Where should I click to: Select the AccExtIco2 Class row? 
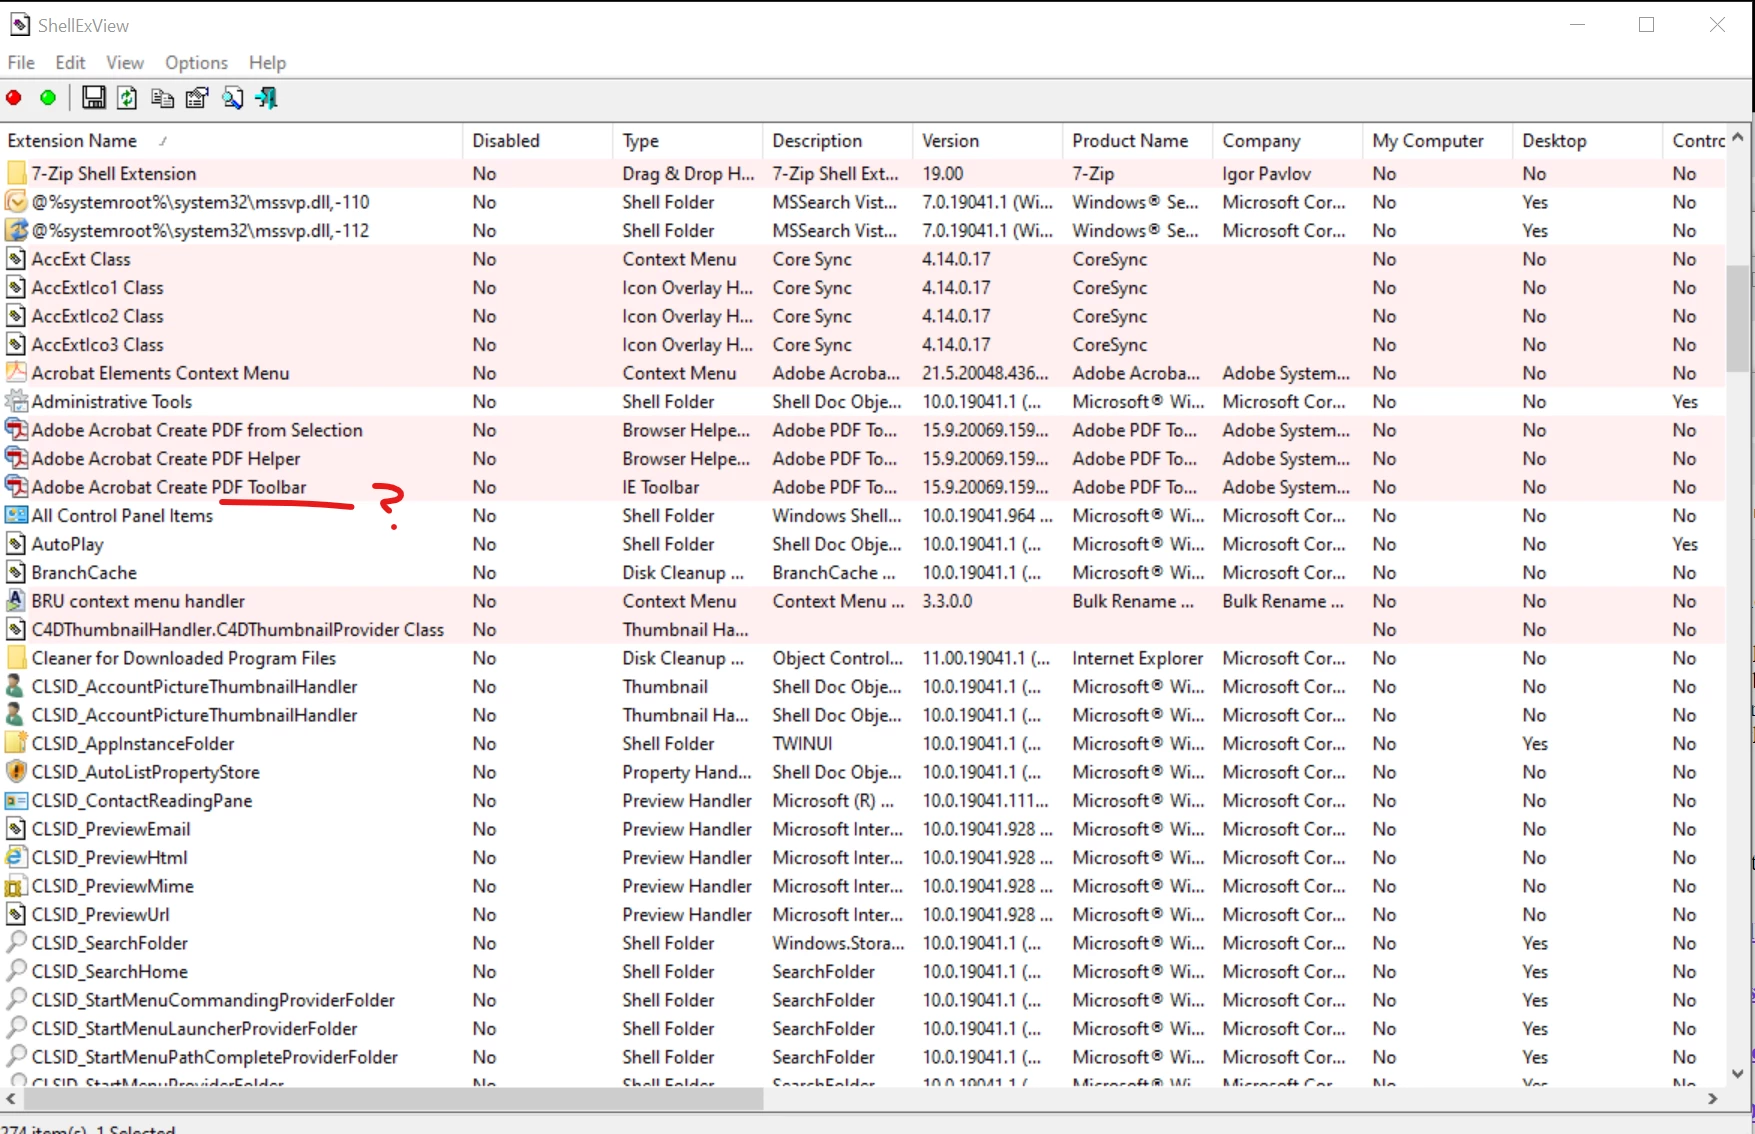[862, 316]
